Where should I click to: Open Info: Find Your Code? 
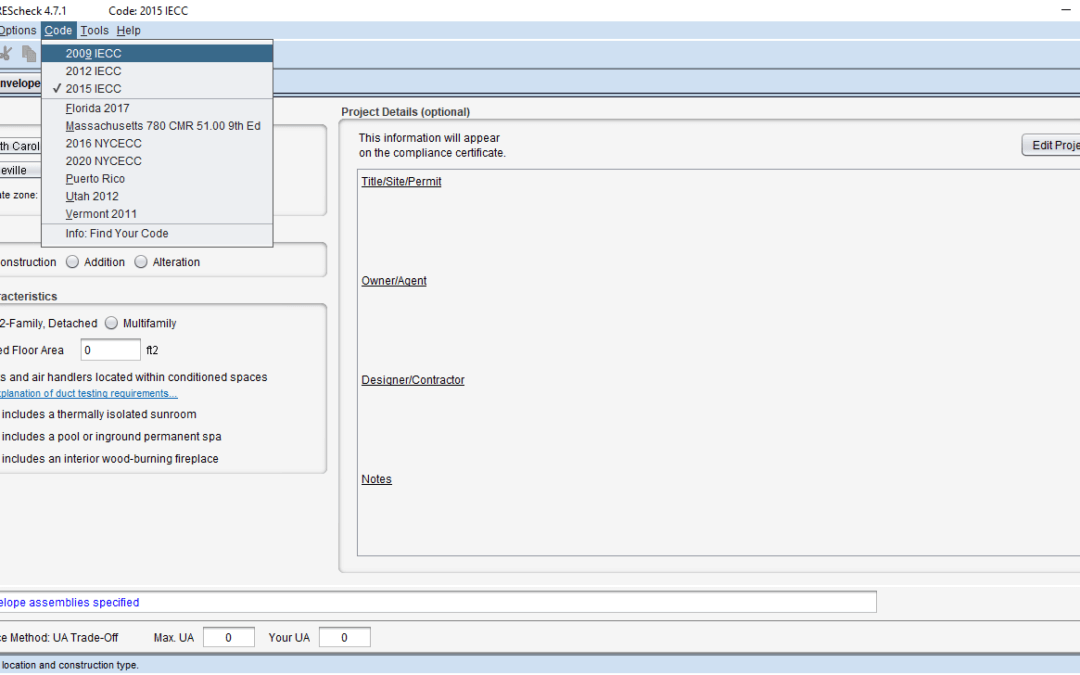click(117, 234)
